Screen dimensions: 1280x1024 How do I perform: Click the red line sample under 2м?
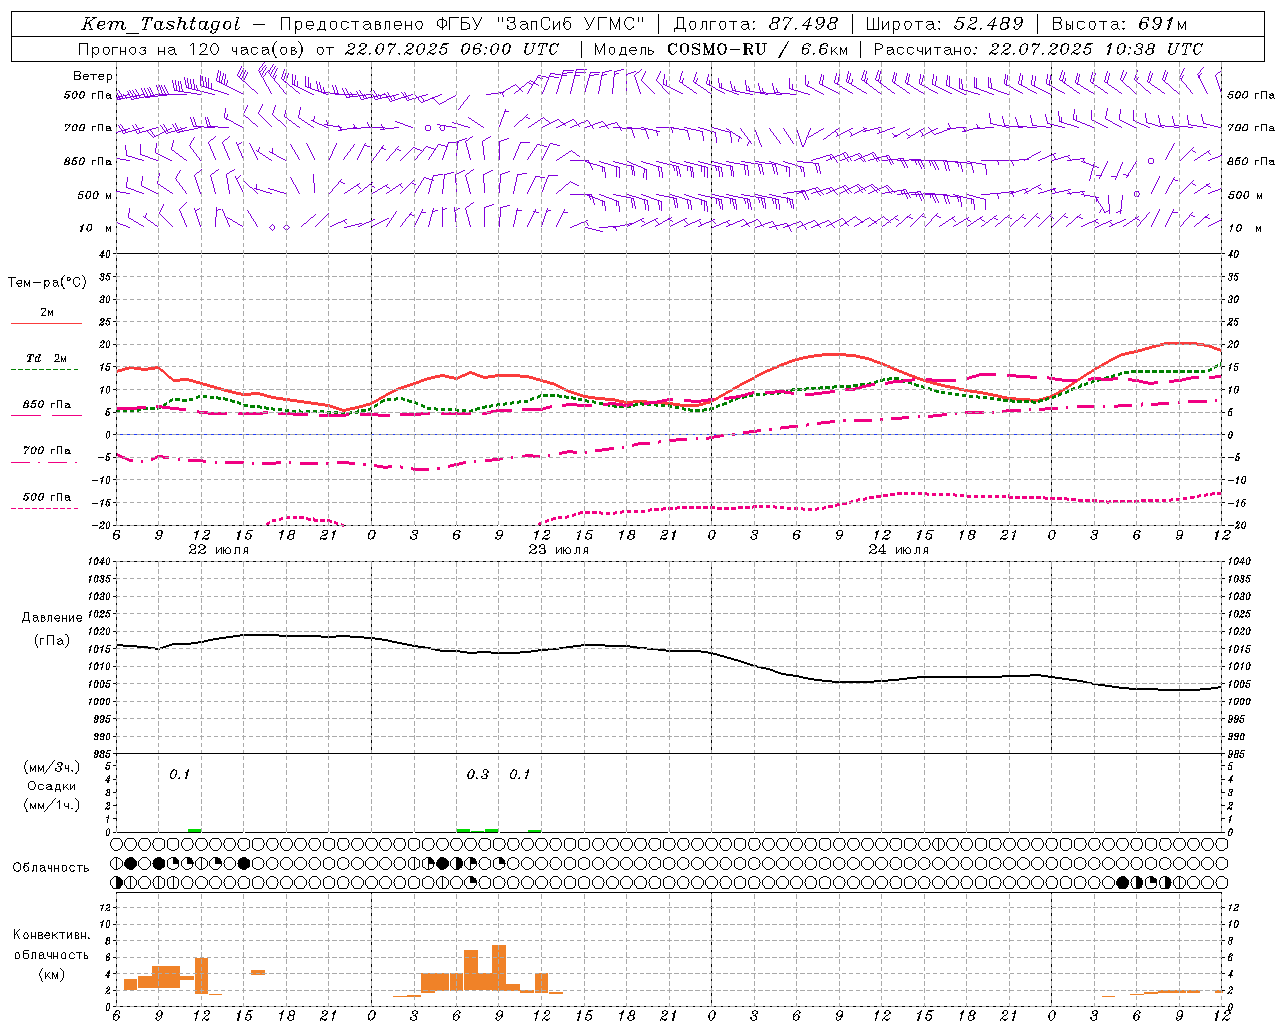(46, 324)
